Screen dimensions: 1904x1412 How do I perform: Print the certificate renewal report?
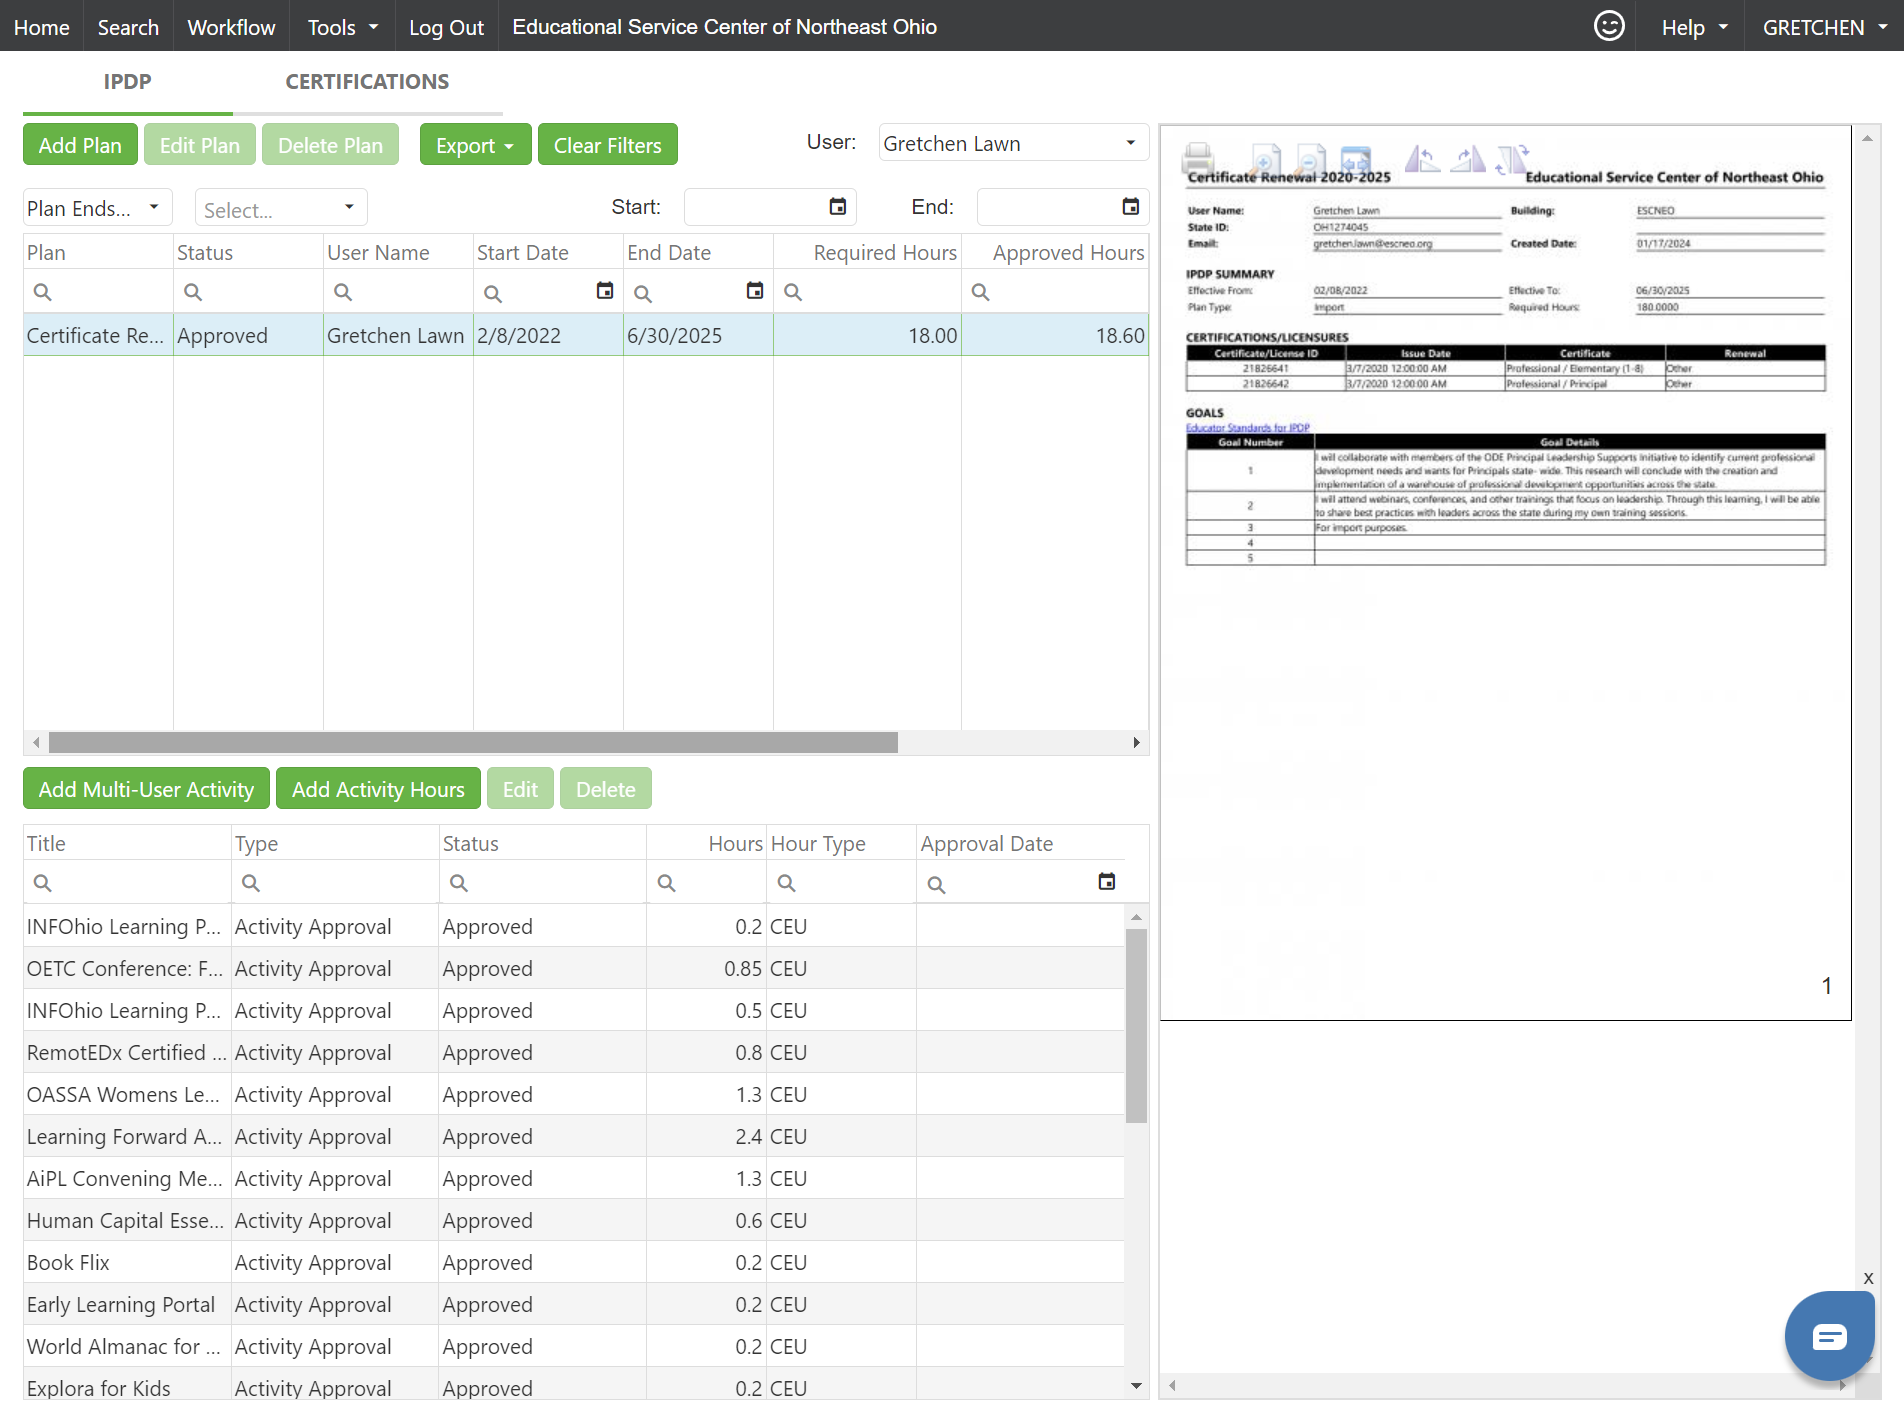click(x=1198, y=158)
